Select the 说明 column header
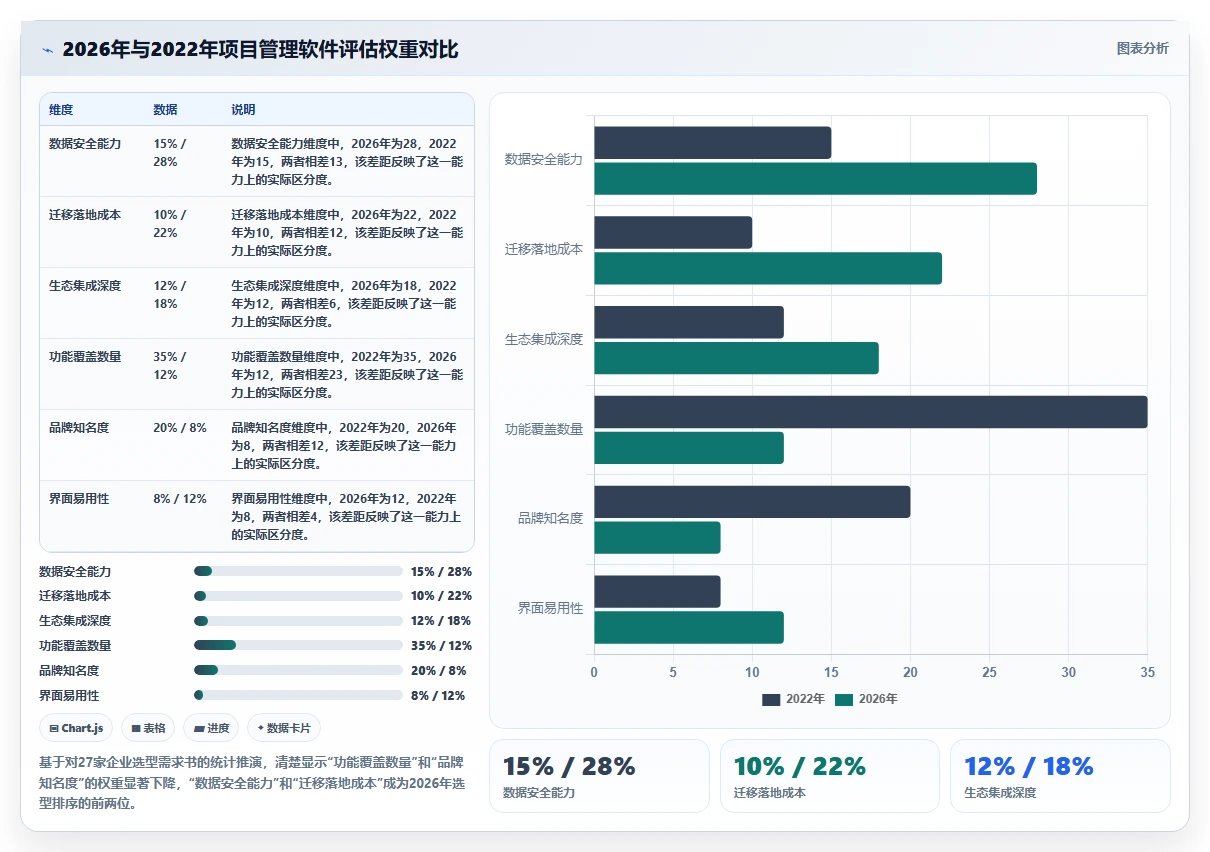Viewport: 1210px width, 852px height. pos(243,110)
